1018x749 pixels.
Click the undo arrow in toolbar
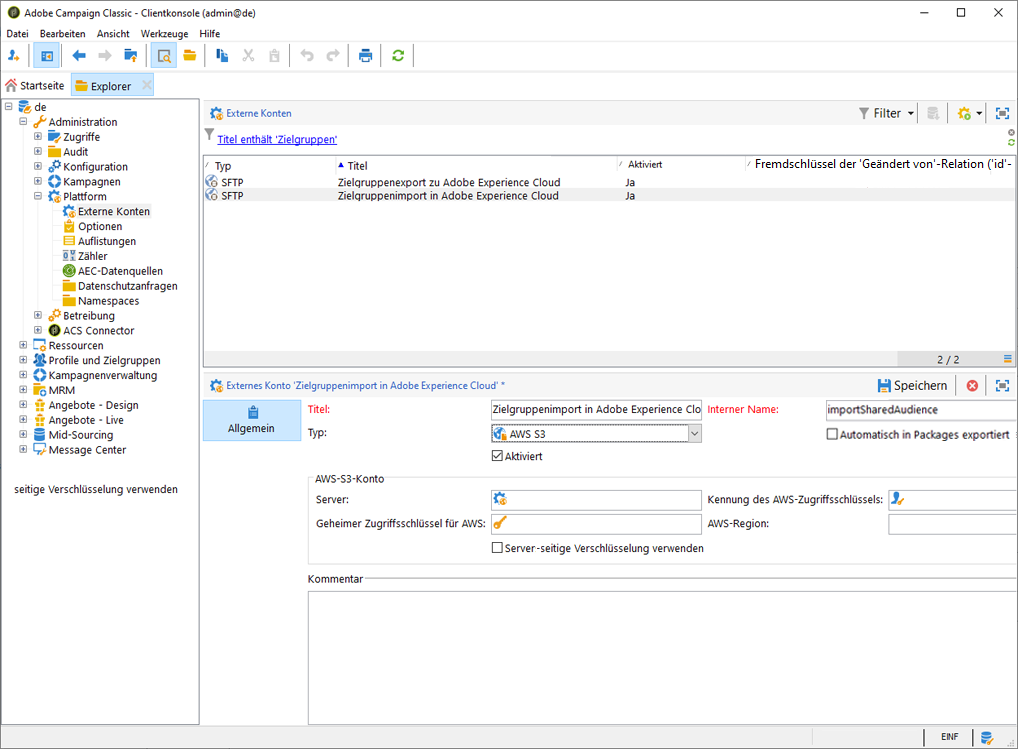[307, 56]
